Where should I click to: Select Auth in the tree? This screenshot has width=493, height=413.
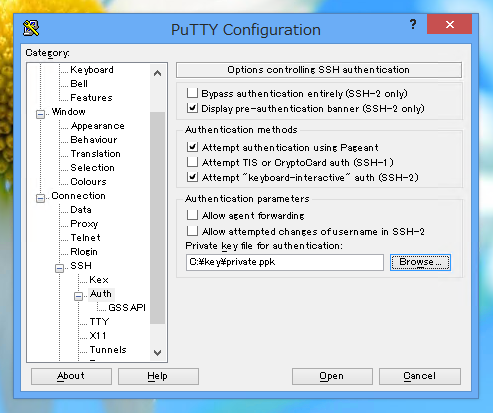[101, 294]
